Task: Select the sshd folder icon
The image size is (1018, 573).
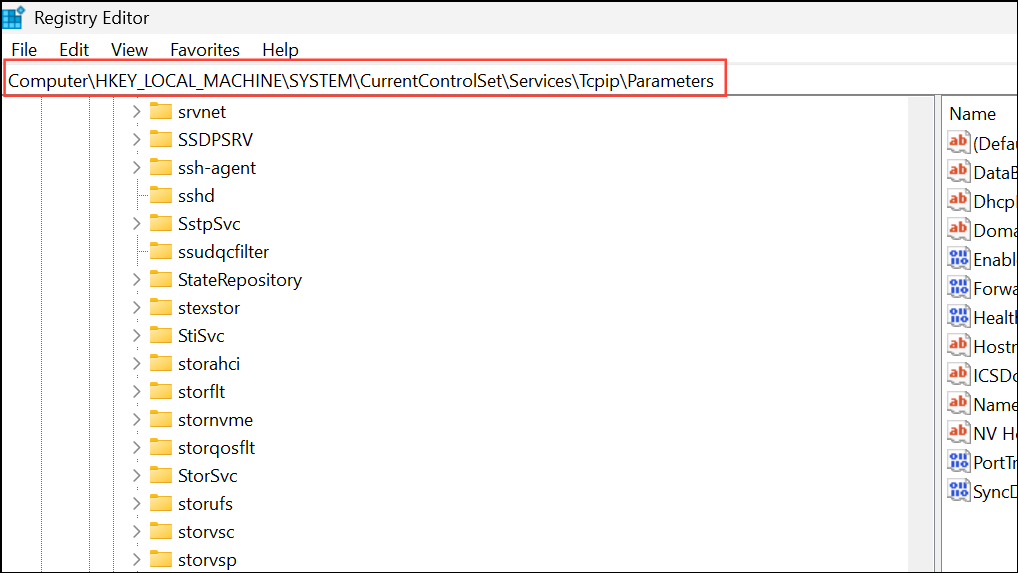Action: coord(160,195)
